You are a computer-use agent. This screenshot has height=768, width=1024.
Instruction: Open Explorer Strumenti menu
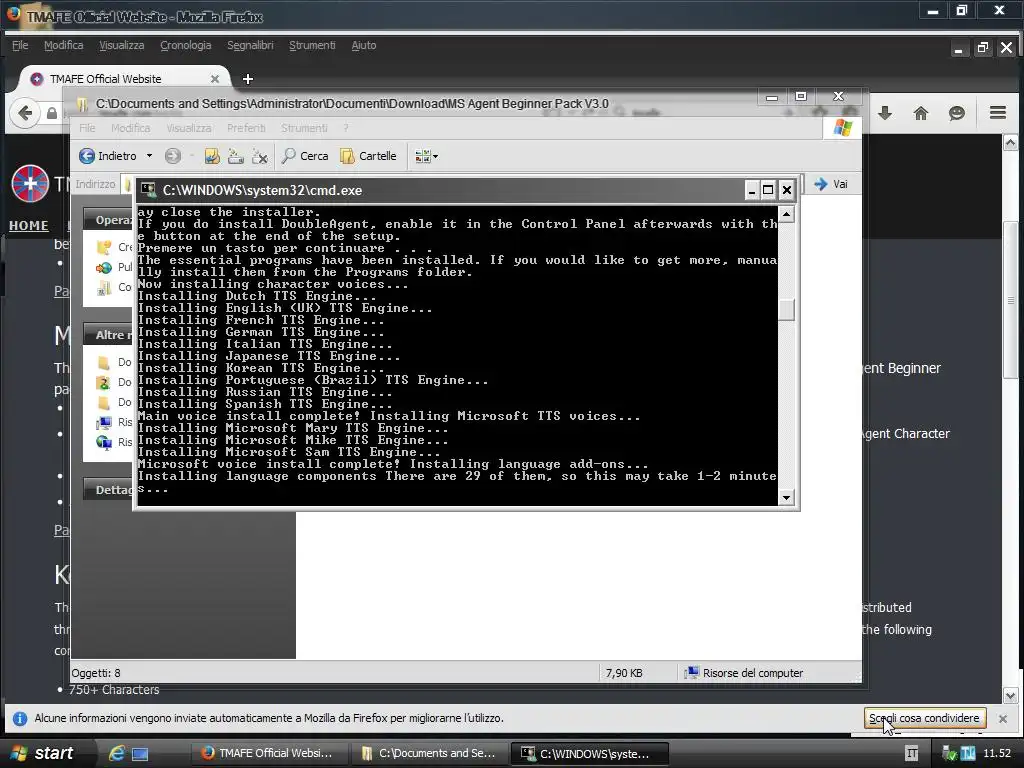click(304, 128)
